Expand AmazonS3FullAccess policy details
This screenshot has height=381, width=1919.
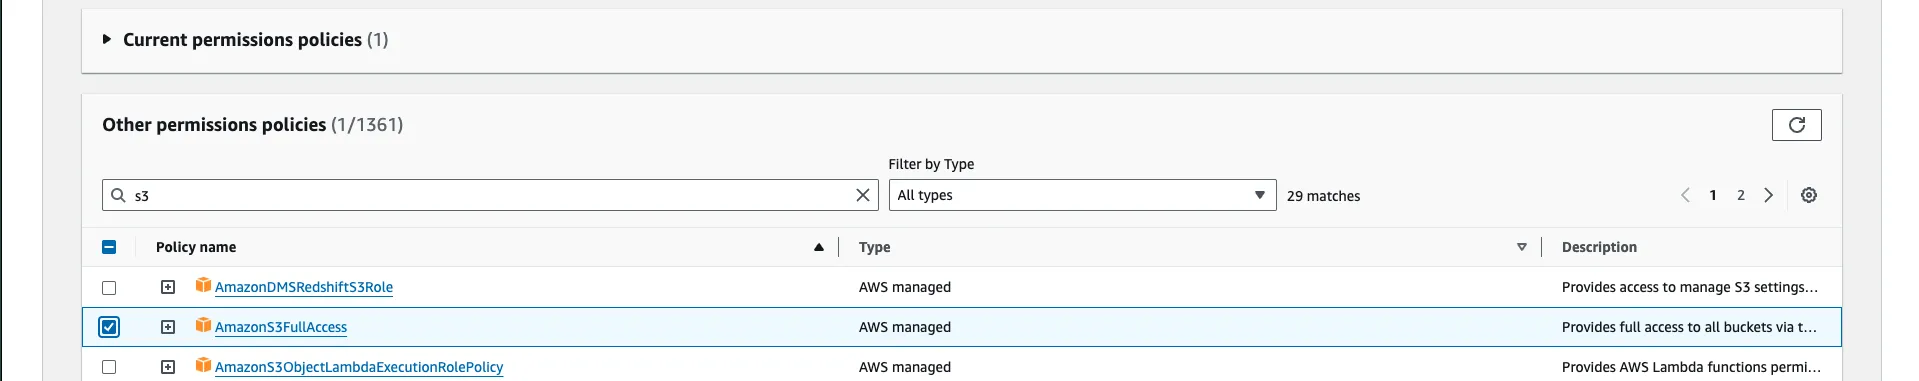[x=168, y=327]
